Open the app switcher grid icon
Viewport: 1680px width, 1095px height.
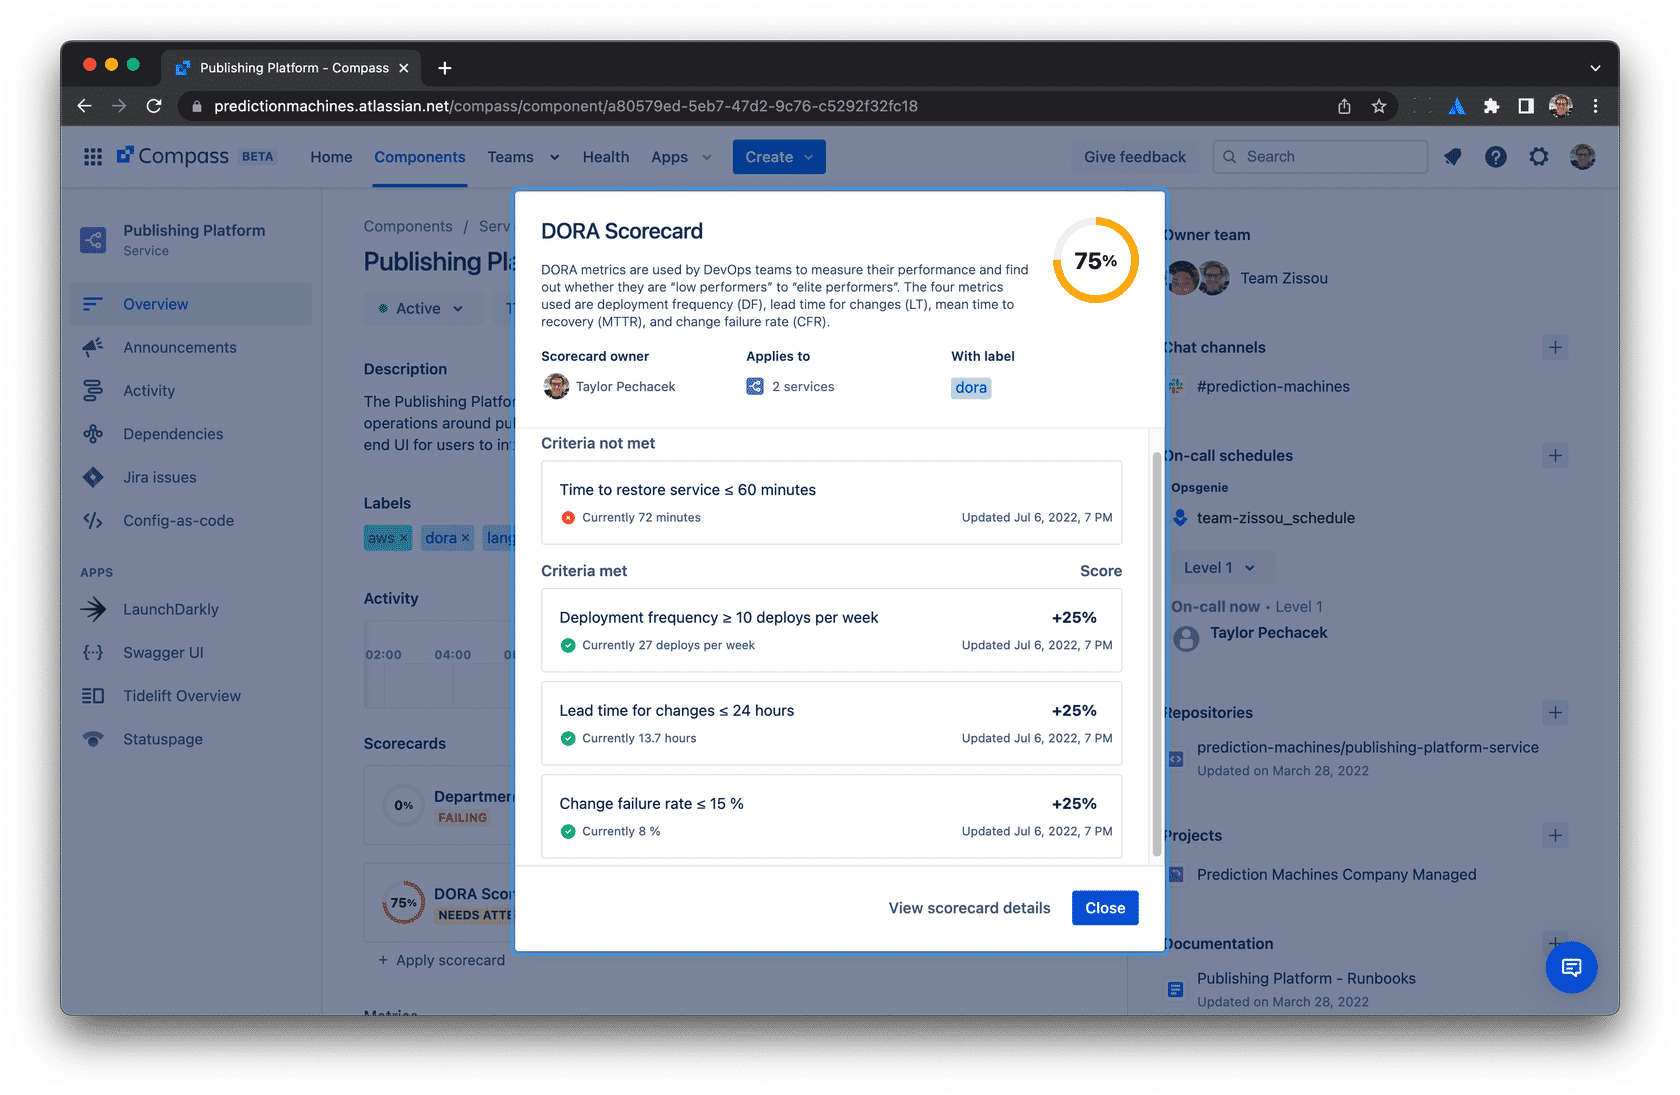click(93, 157)
